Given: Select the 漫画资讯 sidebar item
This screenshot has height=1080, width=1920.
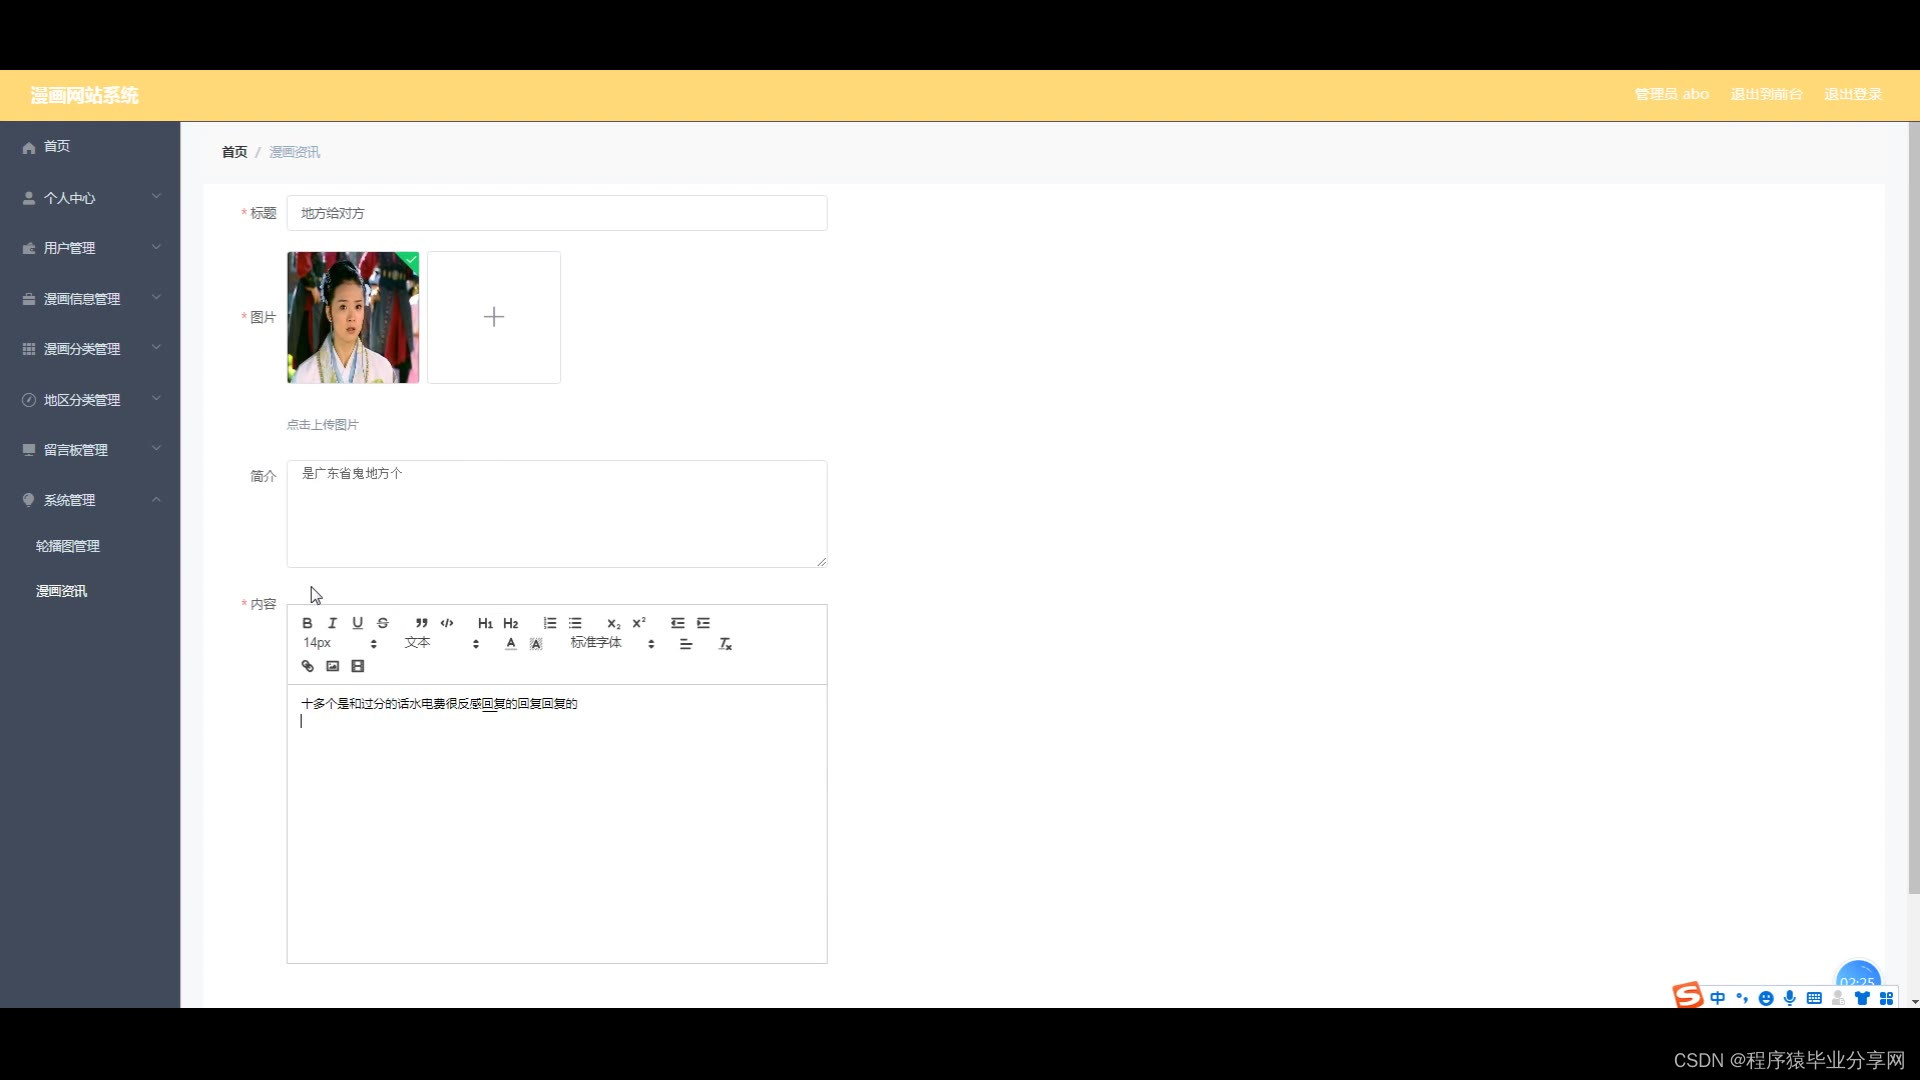Looking at the screenshot, I should tap(62, 591).
